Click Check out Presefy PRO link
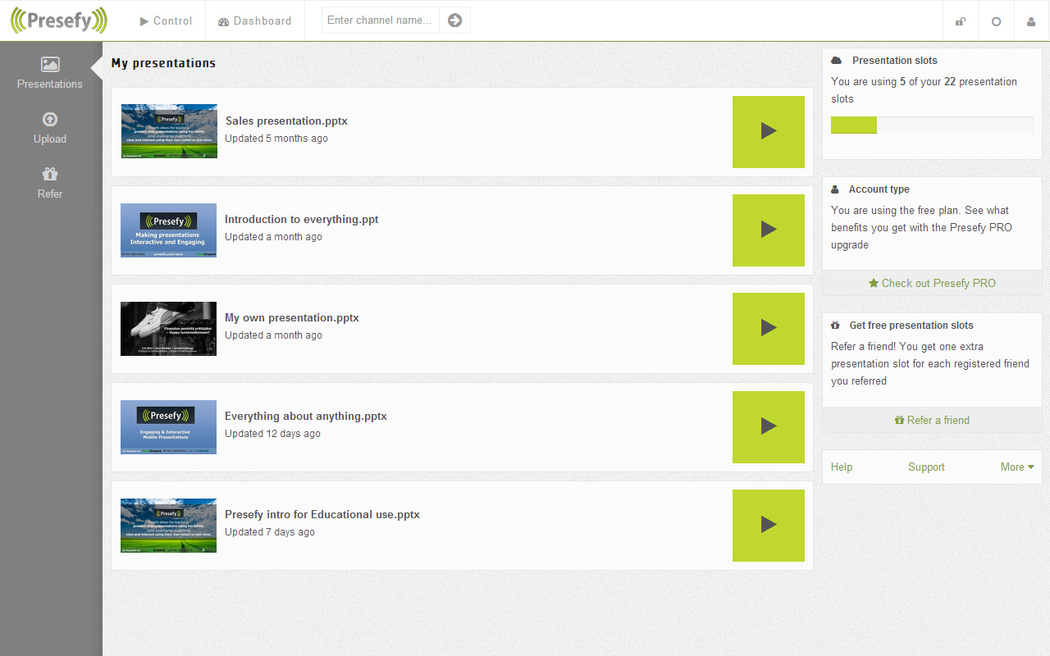The height and width of the screenshot is (656, 1050). tap(932, 283)
